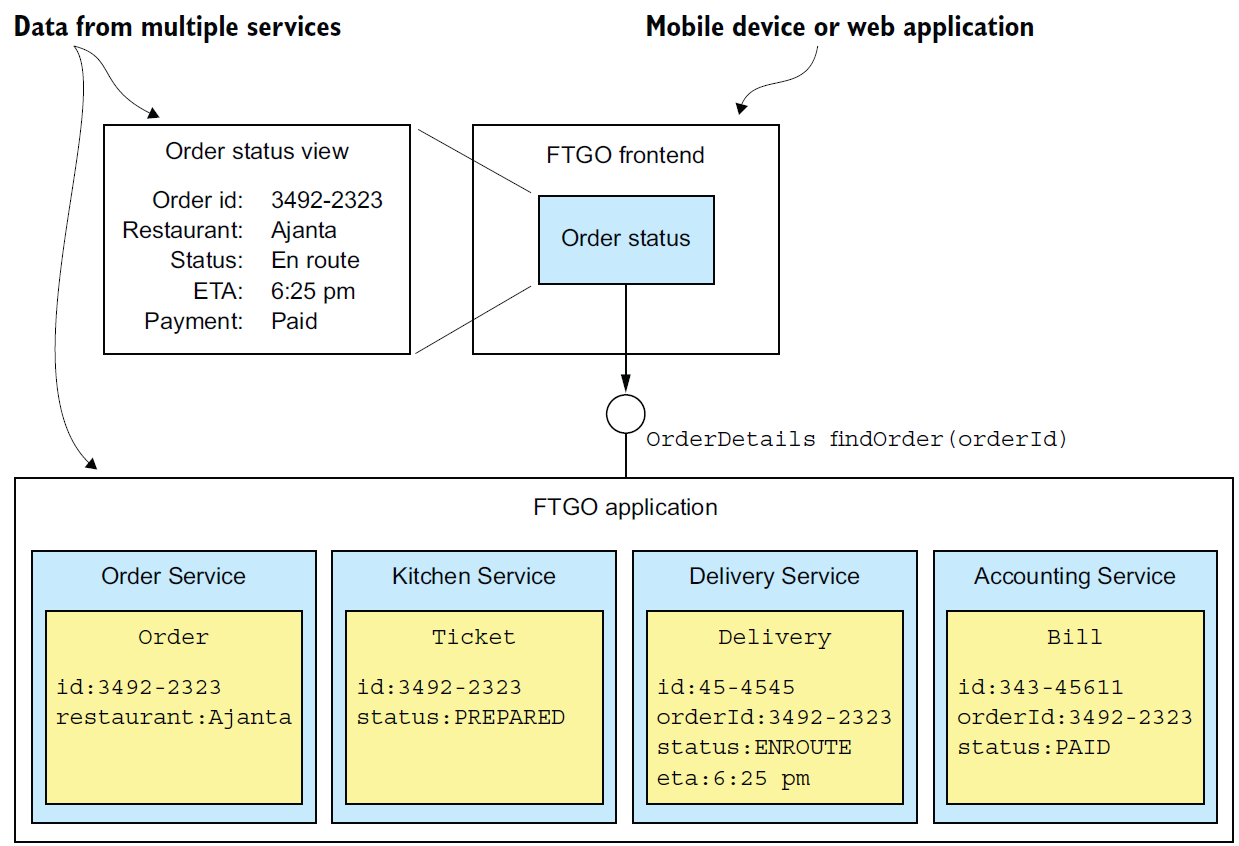Click the 'Mobile device or web application' caption
The height and width of the screenshot is (846, 1239).
(840, 26)
